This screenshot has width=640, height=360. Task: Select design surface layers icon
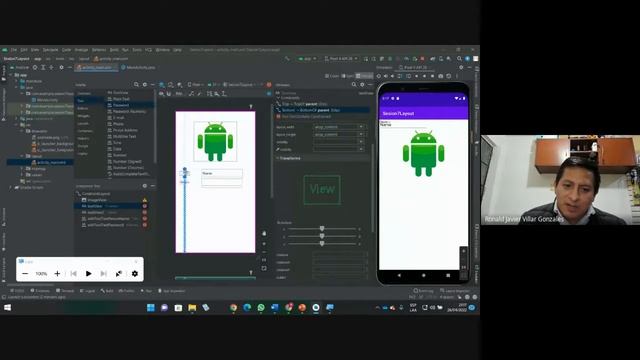[162, 85]
